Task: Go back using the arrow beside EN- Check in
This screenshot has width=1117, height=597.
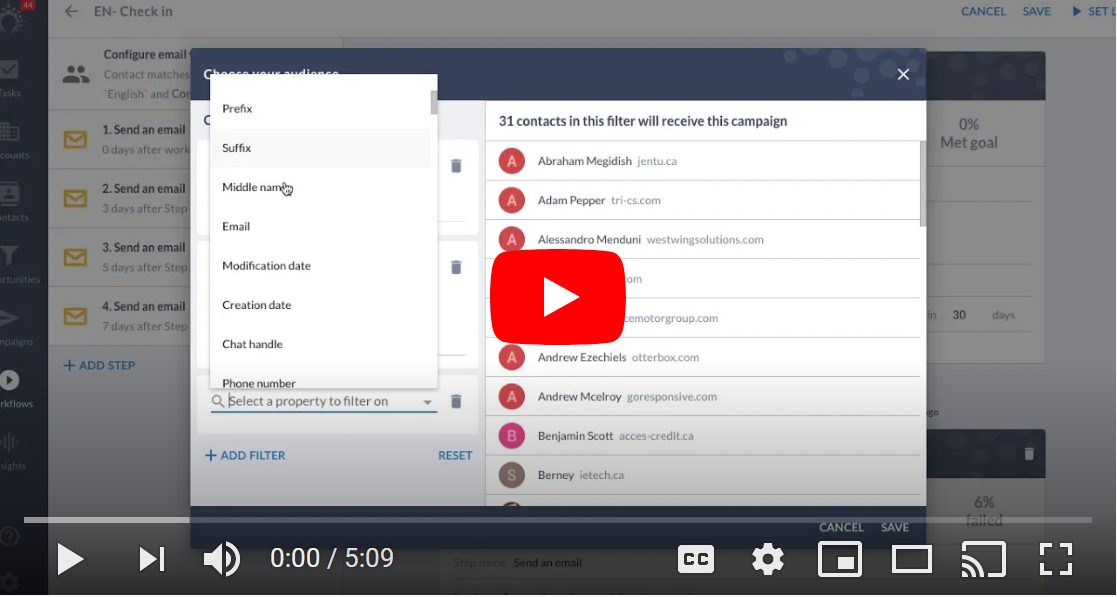Action: point(71,12)
